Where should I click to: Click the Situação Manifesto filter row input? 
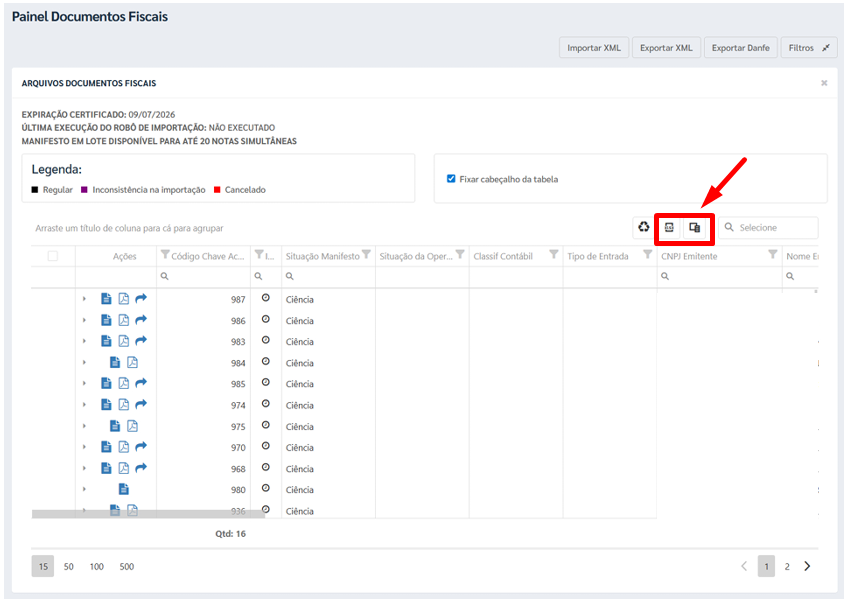click(328, 277)
